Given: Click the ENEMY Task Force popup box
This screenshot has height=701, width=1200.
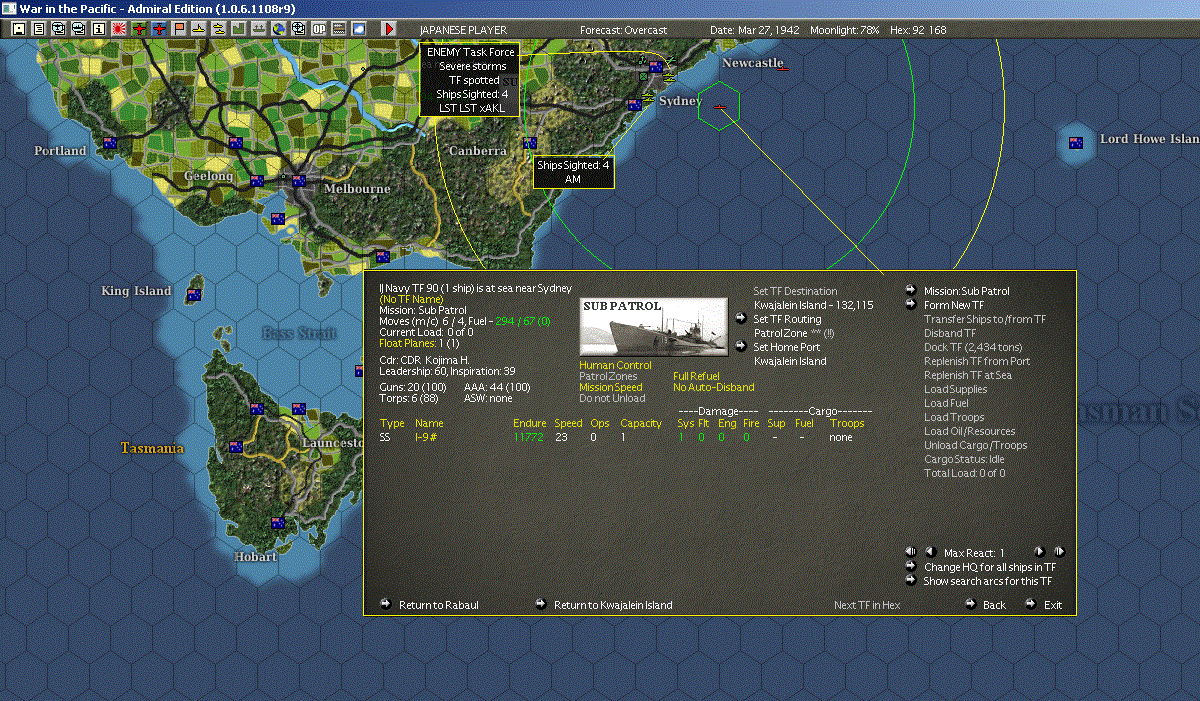Looking at the screenshot, I should 471,79.
